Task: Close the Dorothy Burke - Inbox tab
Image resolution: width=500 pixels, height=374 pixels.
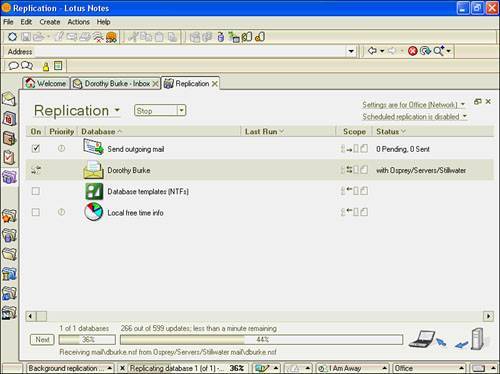Action: pos(155,84)
